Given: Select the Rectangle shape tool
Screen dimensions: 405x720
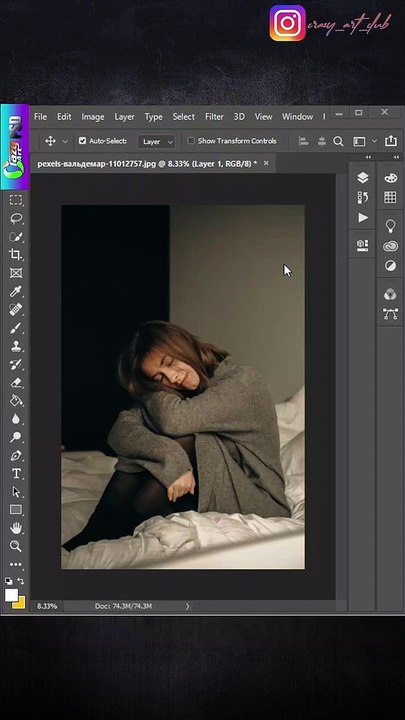Looking at the screenshot, I should 16,510.
